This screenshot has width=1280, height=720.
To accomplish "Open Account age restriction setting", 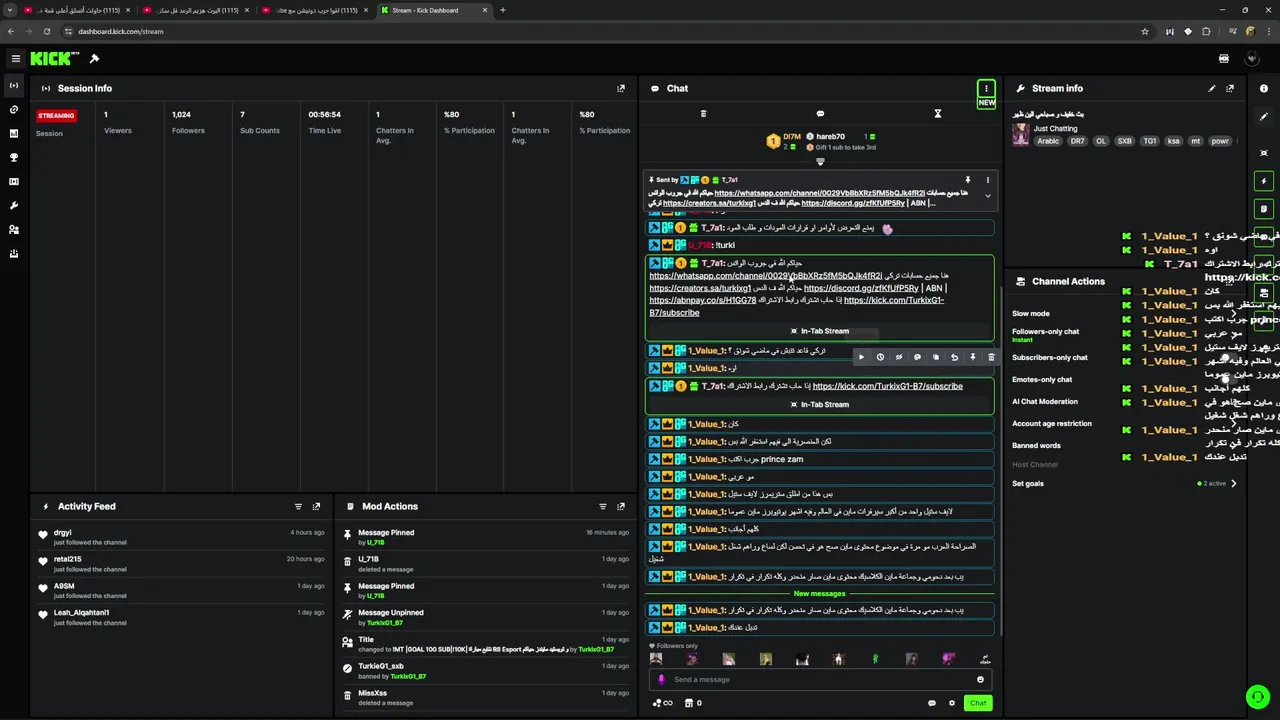I will (1052, 423).
